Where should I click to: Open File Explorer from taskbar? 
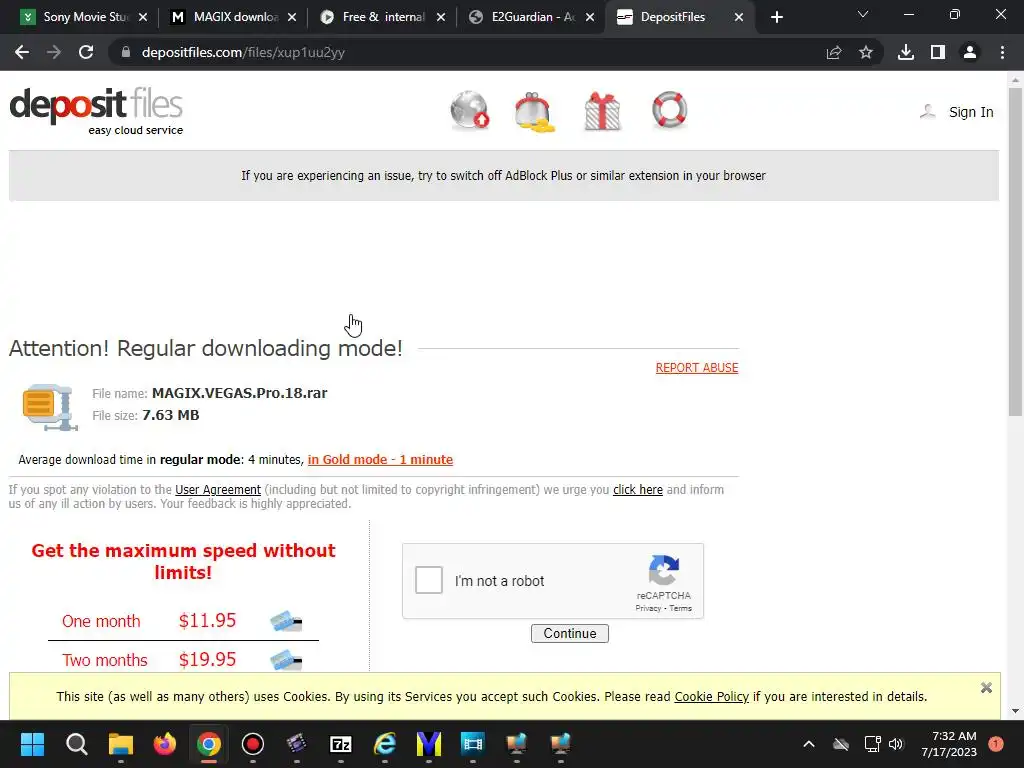click(121, 744)
